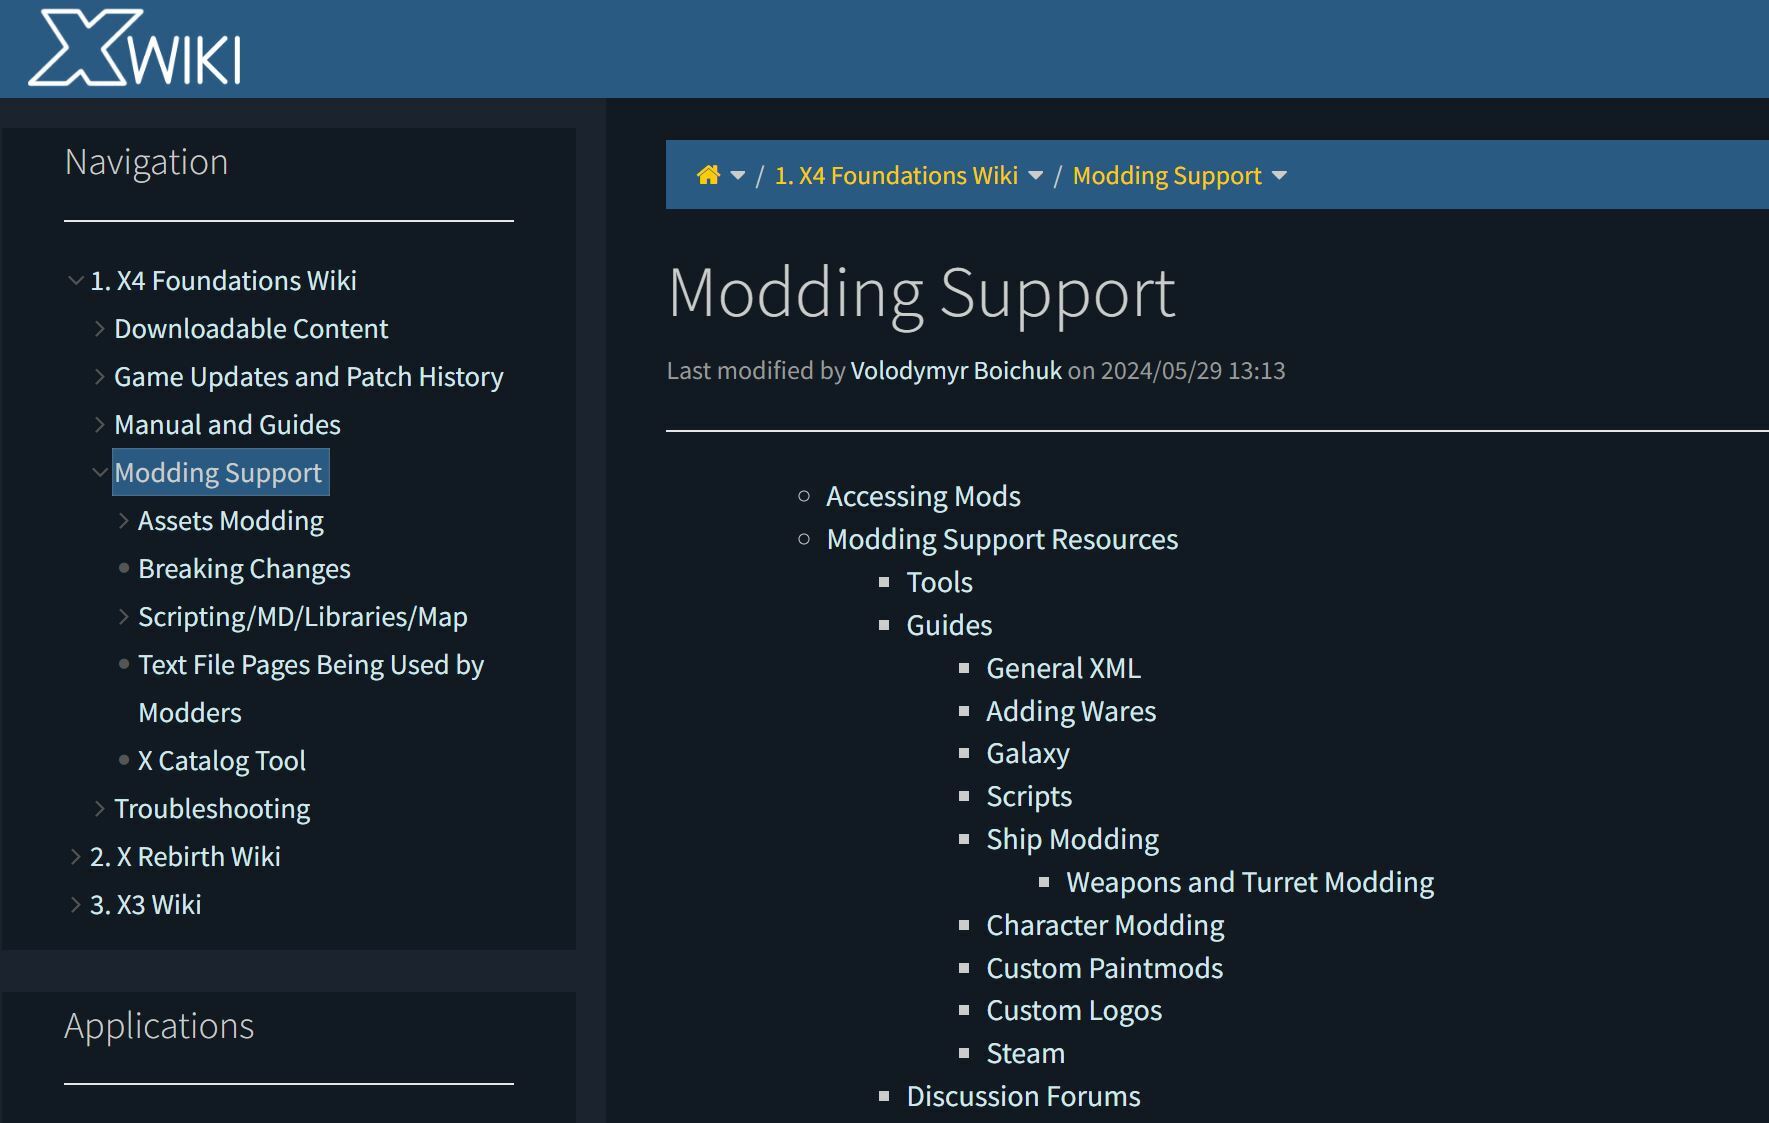Jump to Discussion Forums section

click(x=1022, y=1097)
